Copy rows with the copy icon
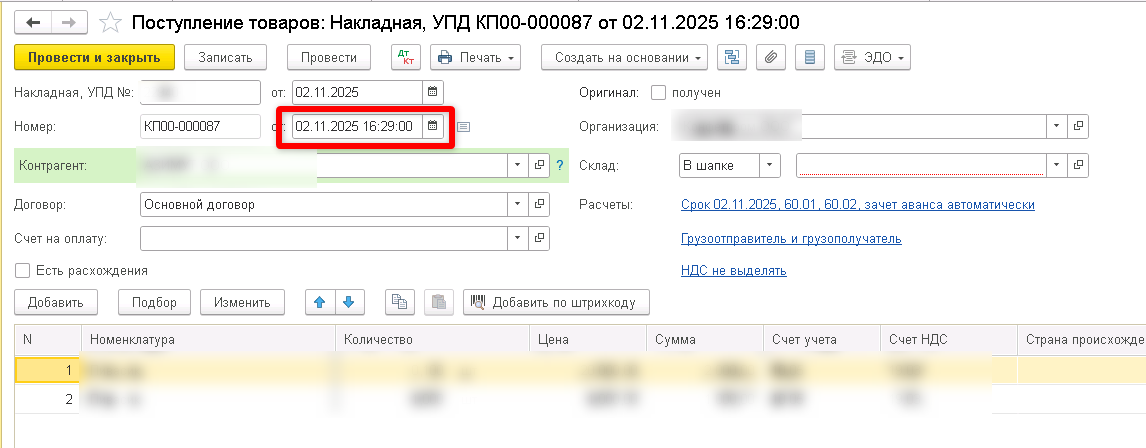The image size is (1146, 448). coord(399,302)
